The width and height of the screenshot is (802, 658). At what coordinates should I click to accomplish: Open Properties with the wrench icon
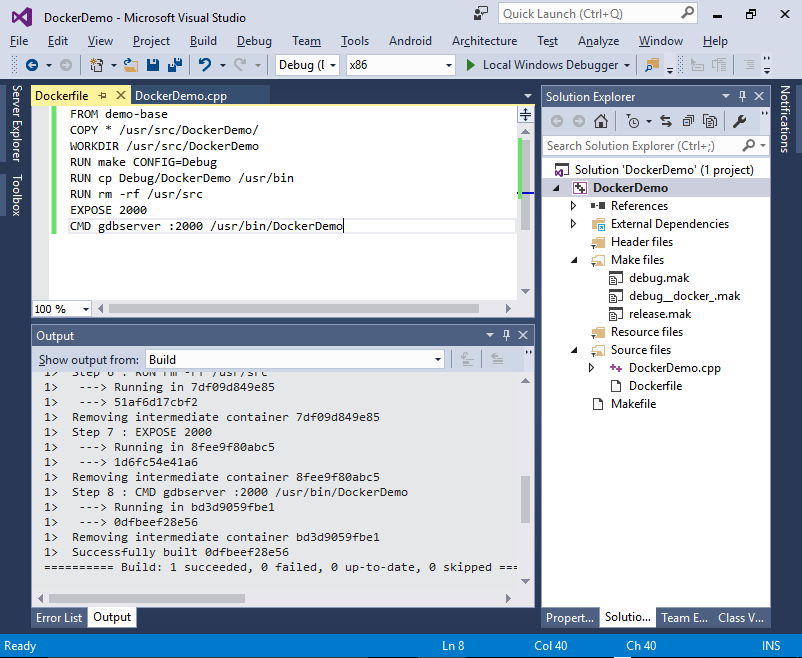[x=739, y=121]
